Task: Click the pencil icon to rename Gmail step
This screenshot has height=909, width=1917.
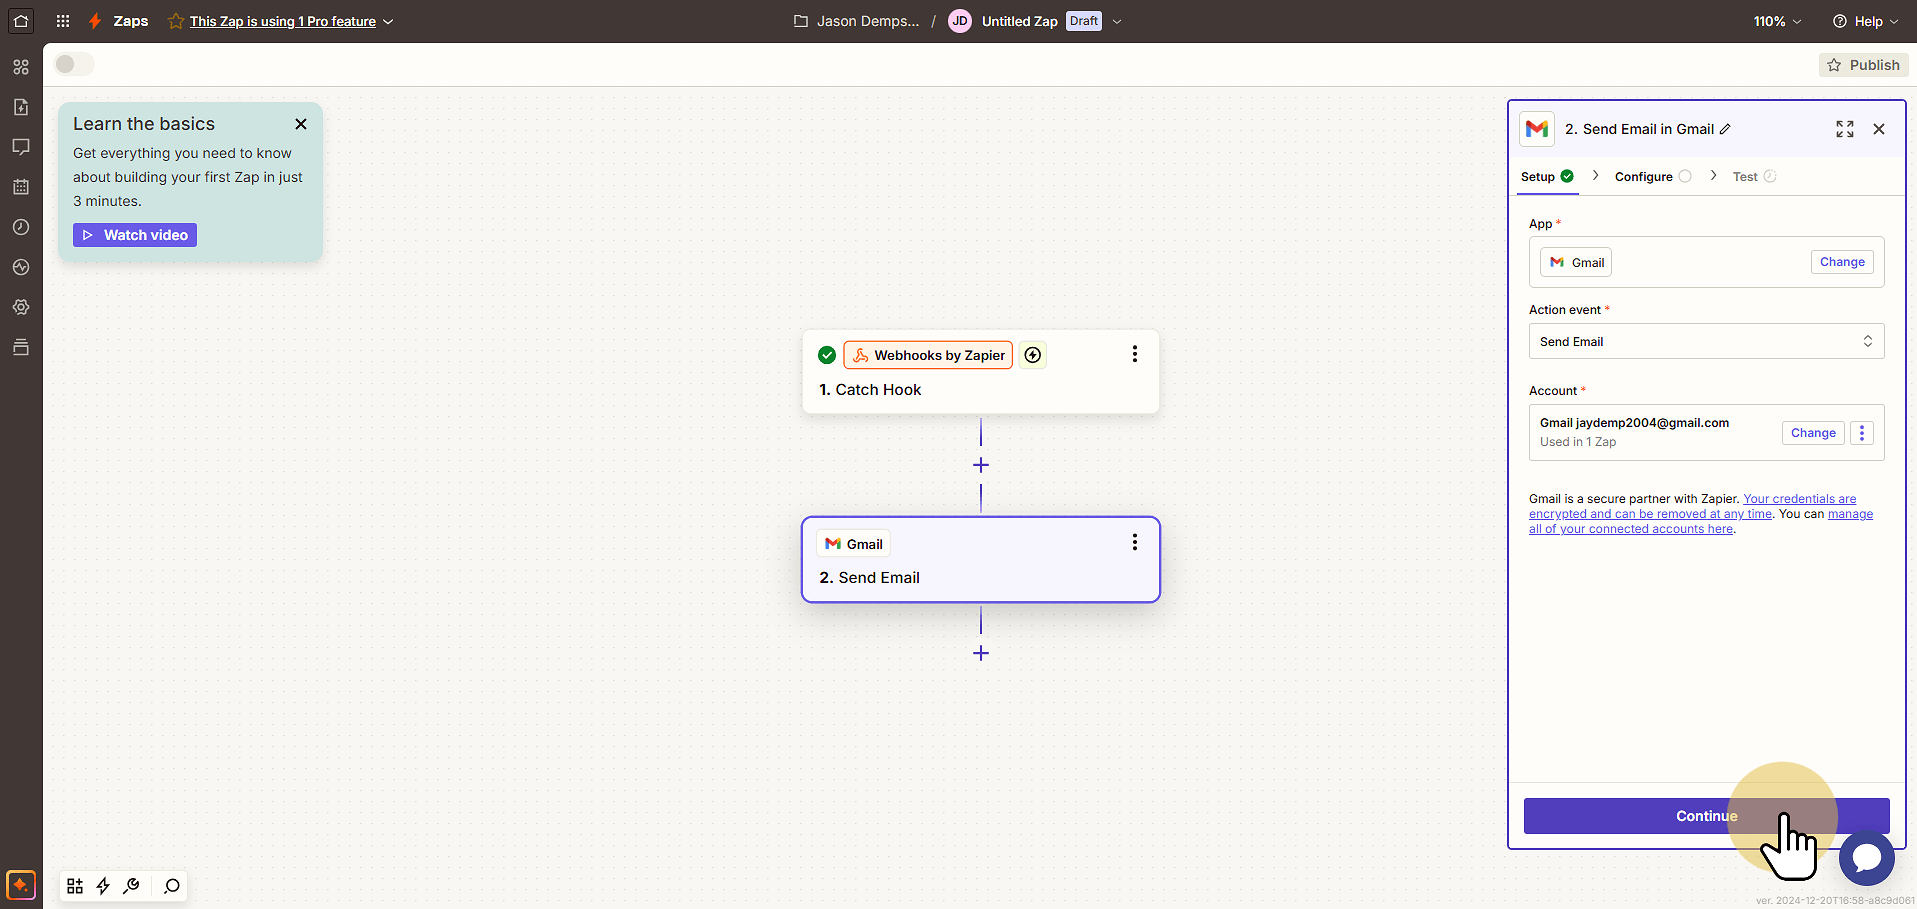Action: (x=1725, y=129)
